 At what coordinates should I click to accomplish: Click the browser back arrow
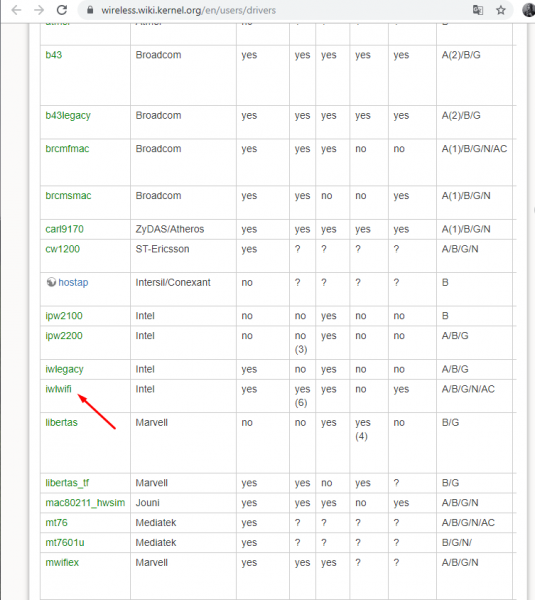pos(16,10)
